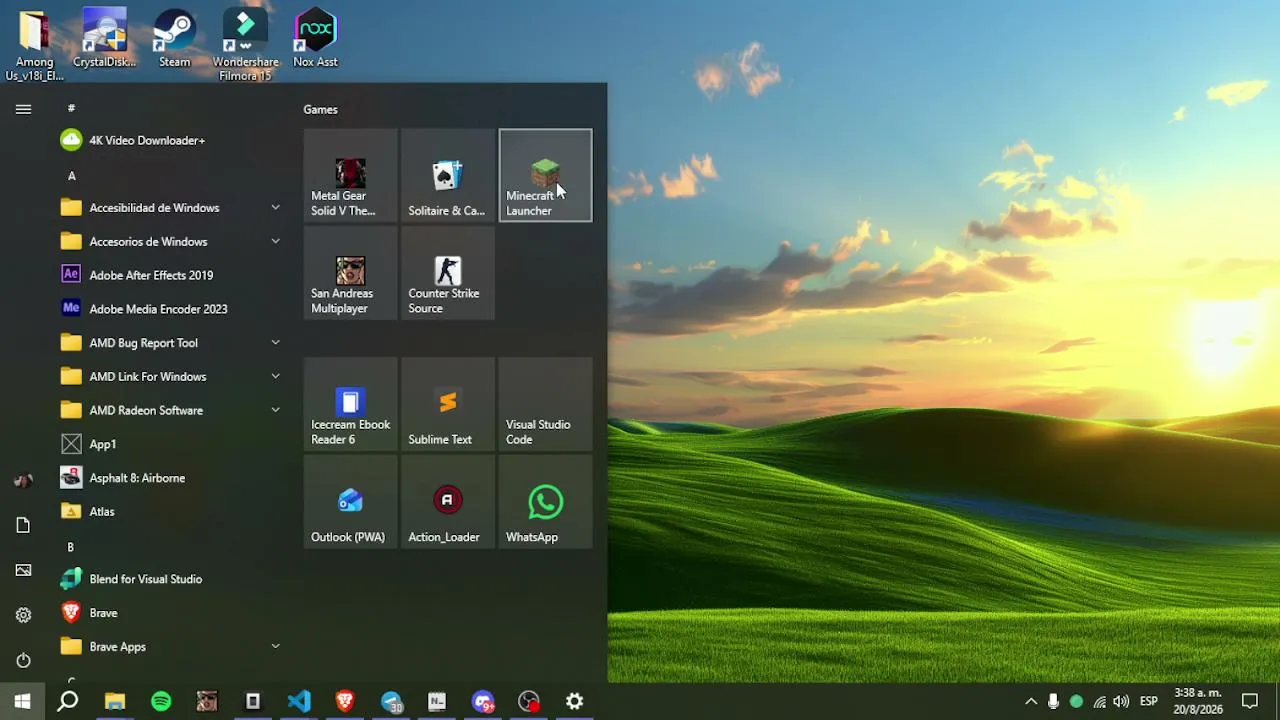Expand the Accesibilidad de Windows folder

pos(171,208)
